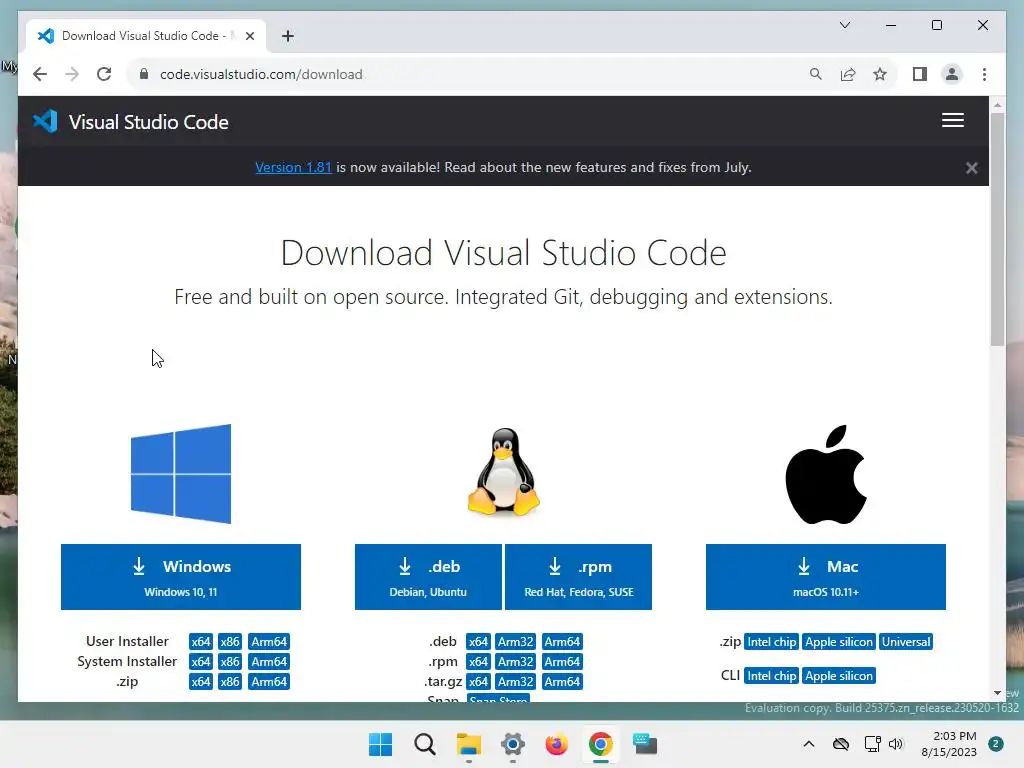Select System Installer x64 download

[200, 662]
